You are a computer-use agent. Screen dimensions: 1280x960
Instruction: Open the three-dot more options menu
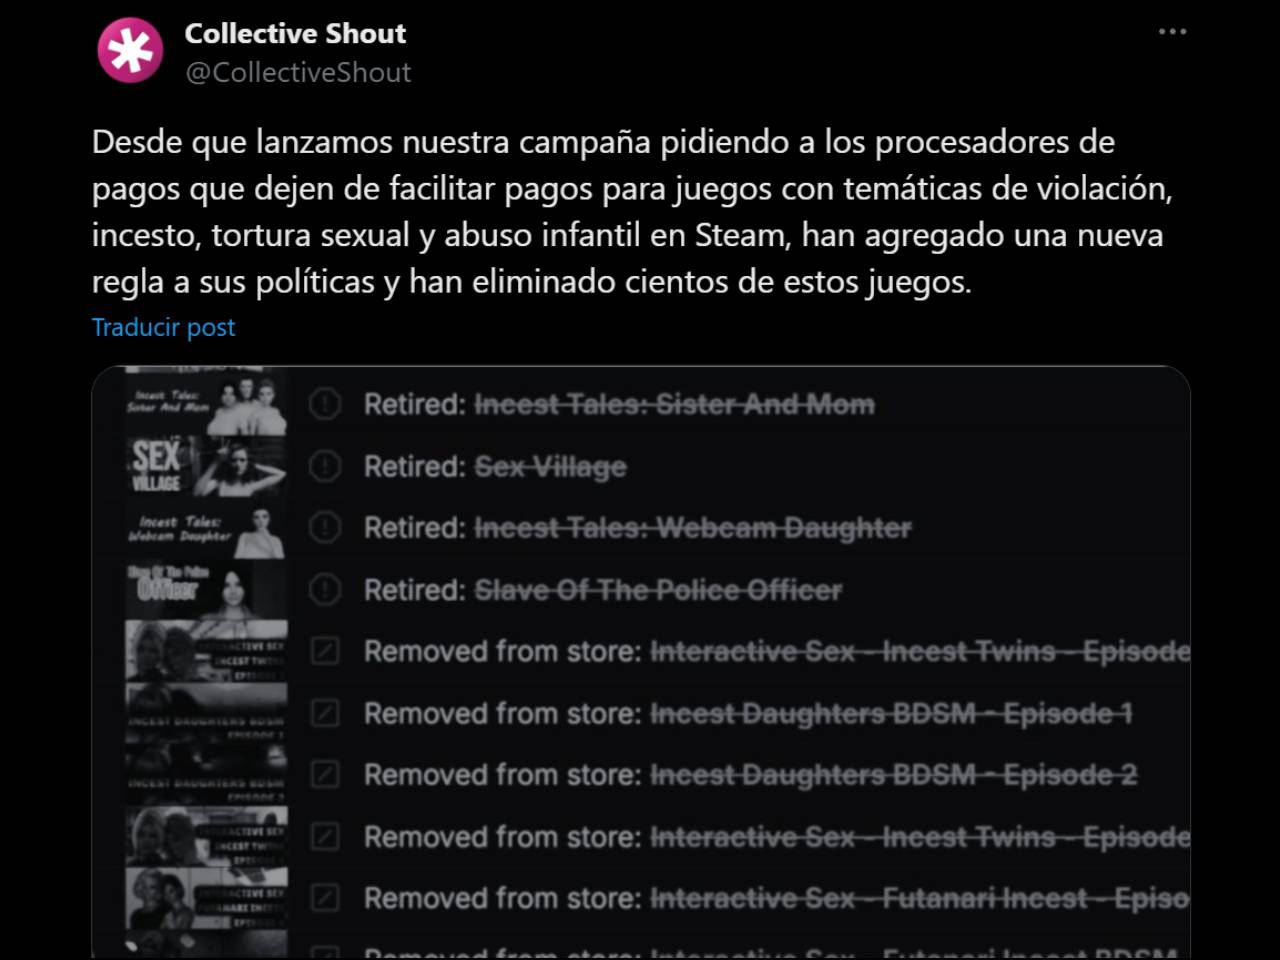coord(1172,32)
